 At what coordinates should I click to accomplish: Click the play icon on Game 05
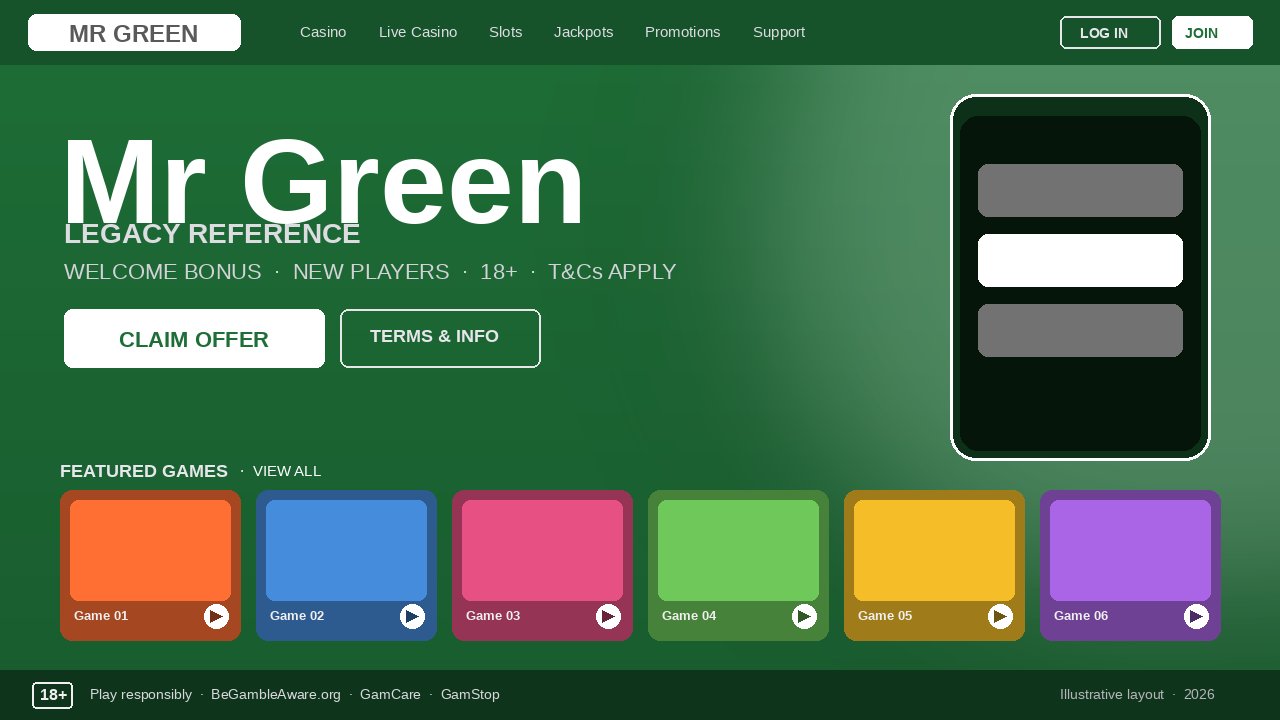(1000, 617)
